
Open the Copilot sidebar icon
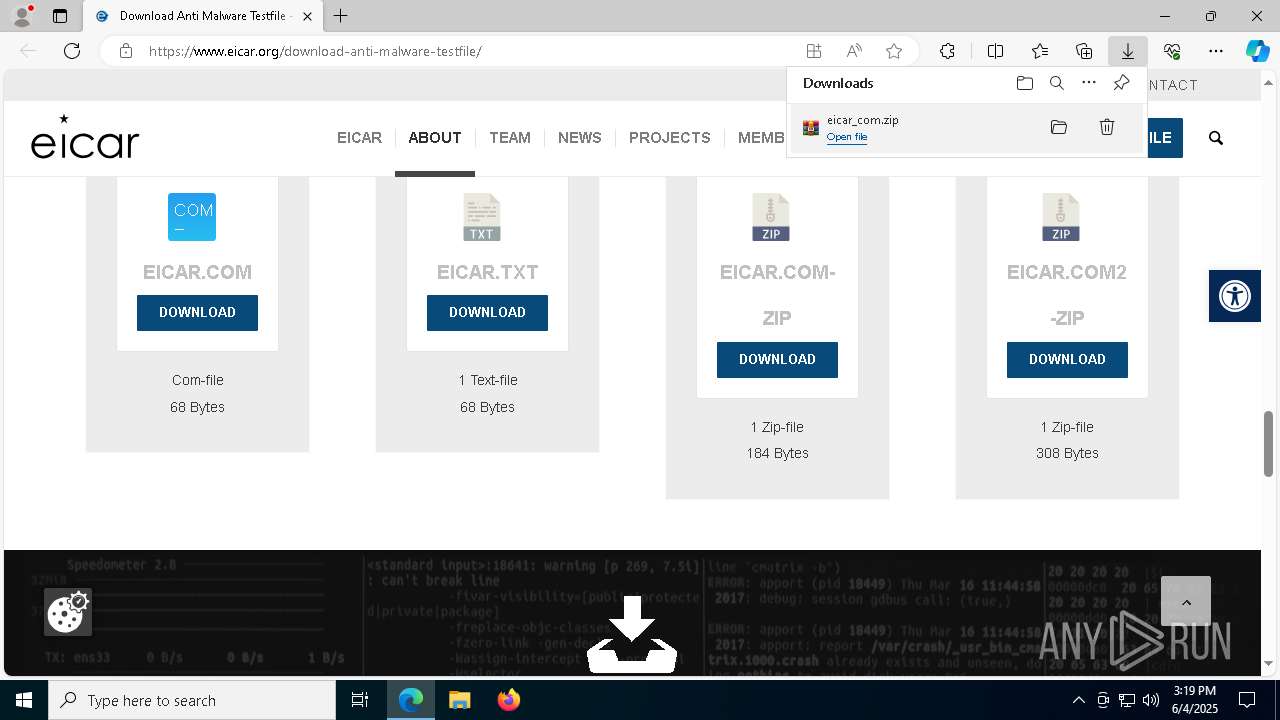click(x=1257, y=51)
